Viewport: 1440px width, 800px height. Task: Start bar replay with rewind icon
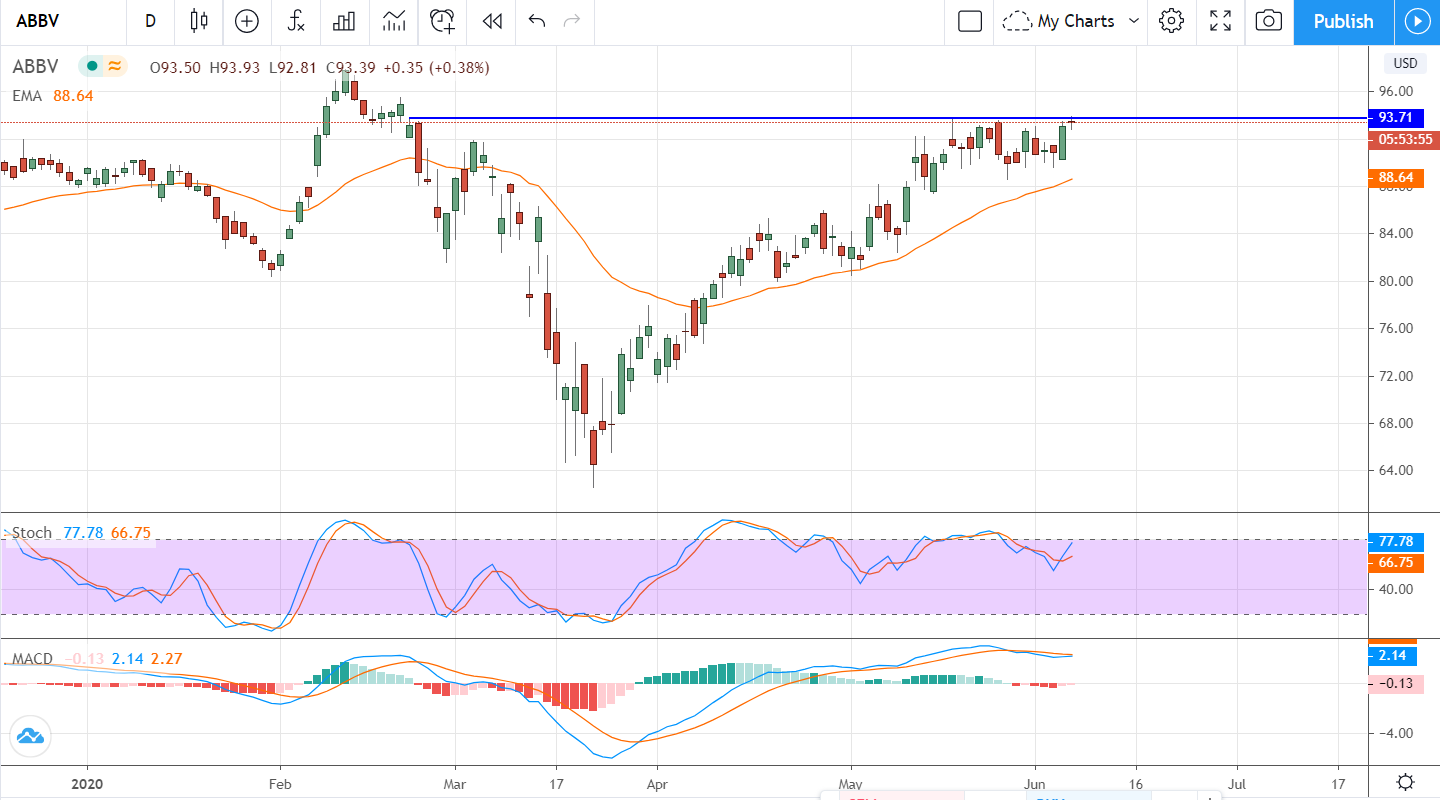tap(491, 21)
